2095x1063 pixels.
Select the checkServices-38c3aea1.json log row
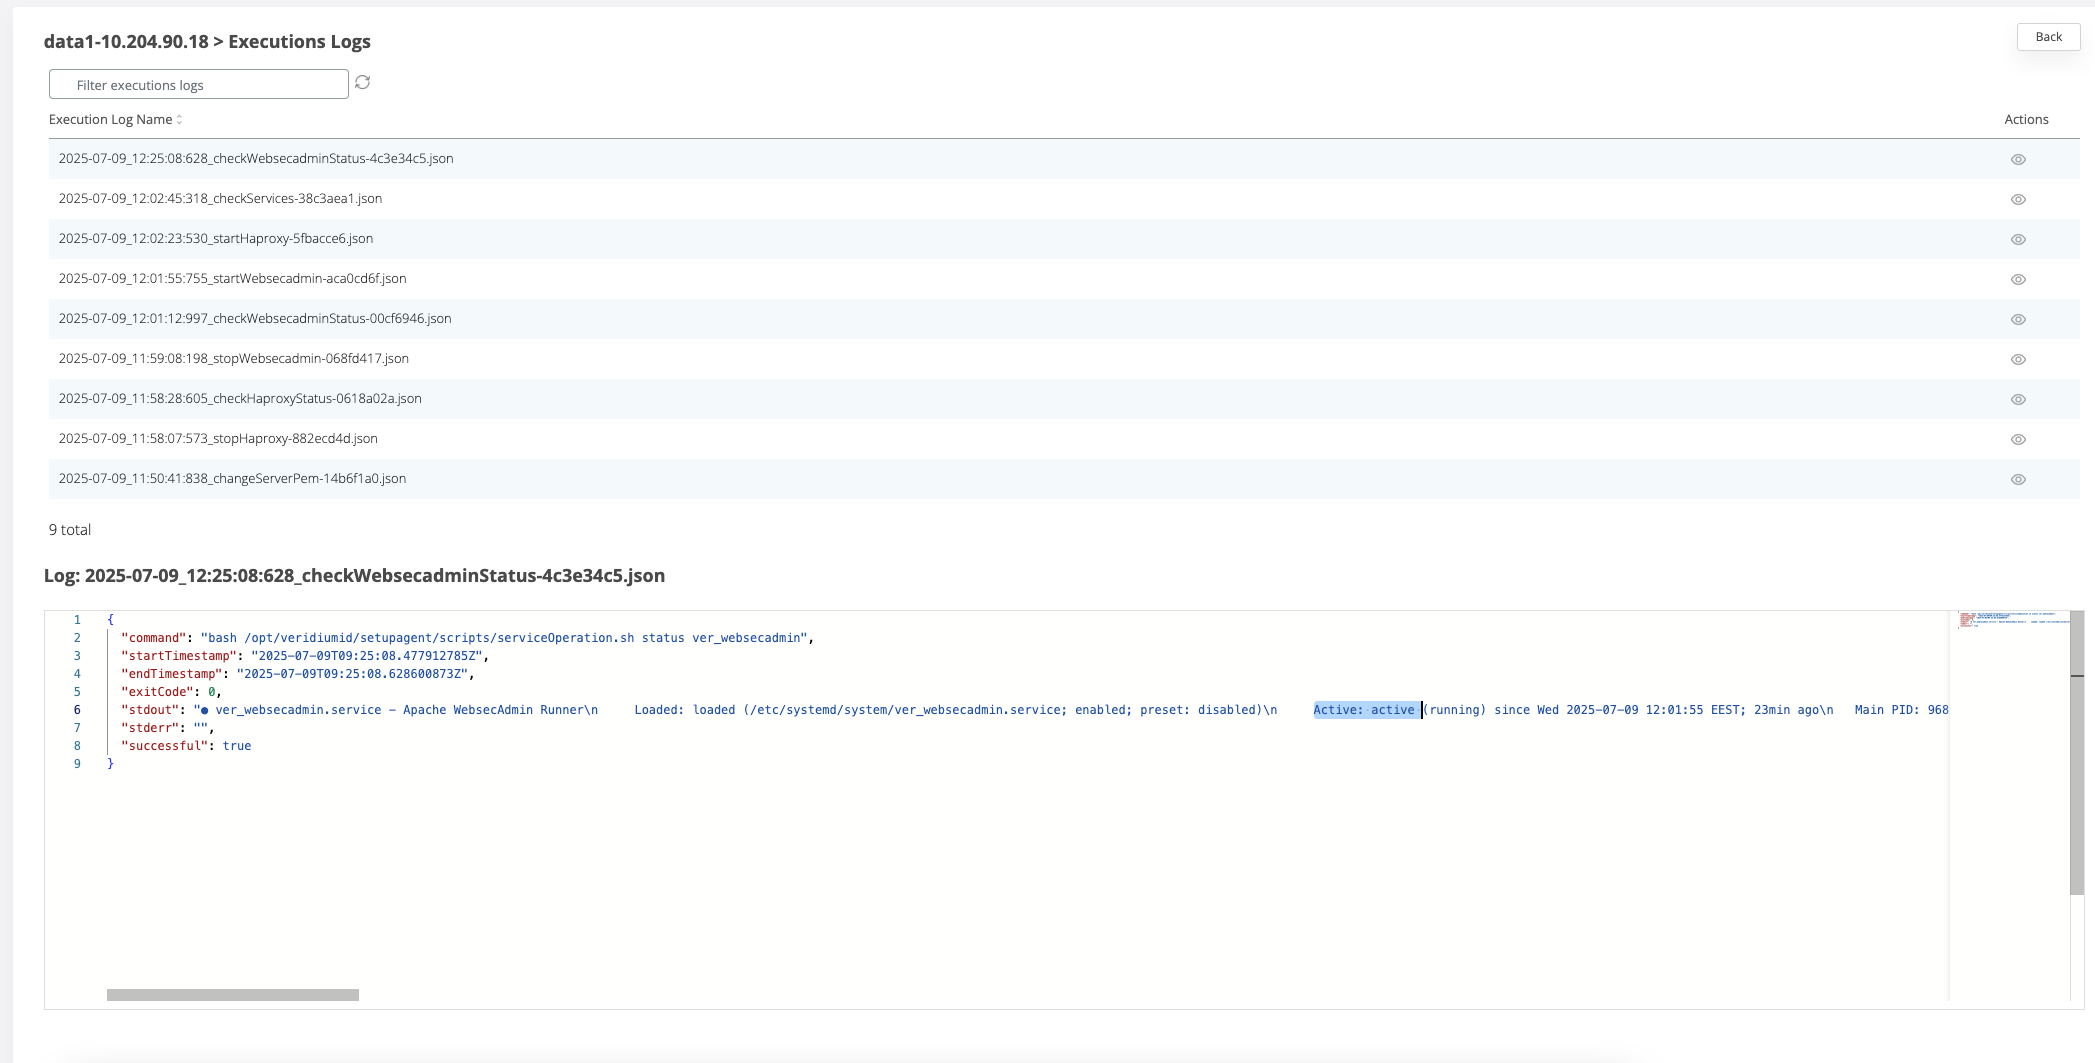[x=220, y=199]
